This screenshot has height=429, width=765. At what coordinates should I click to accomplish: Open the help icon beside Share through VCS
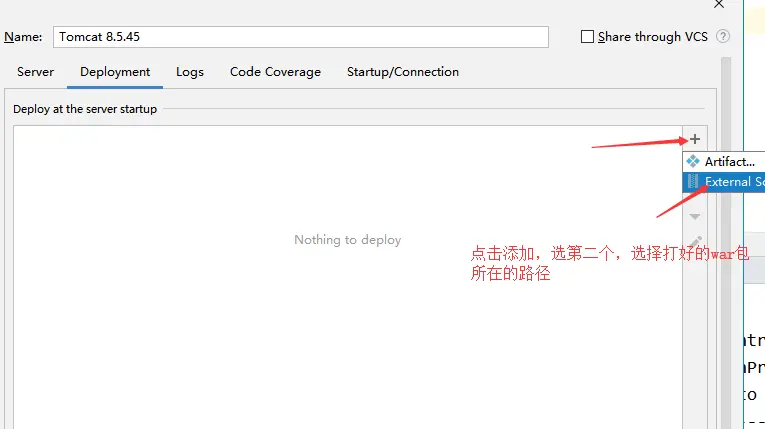pos(723,36)
